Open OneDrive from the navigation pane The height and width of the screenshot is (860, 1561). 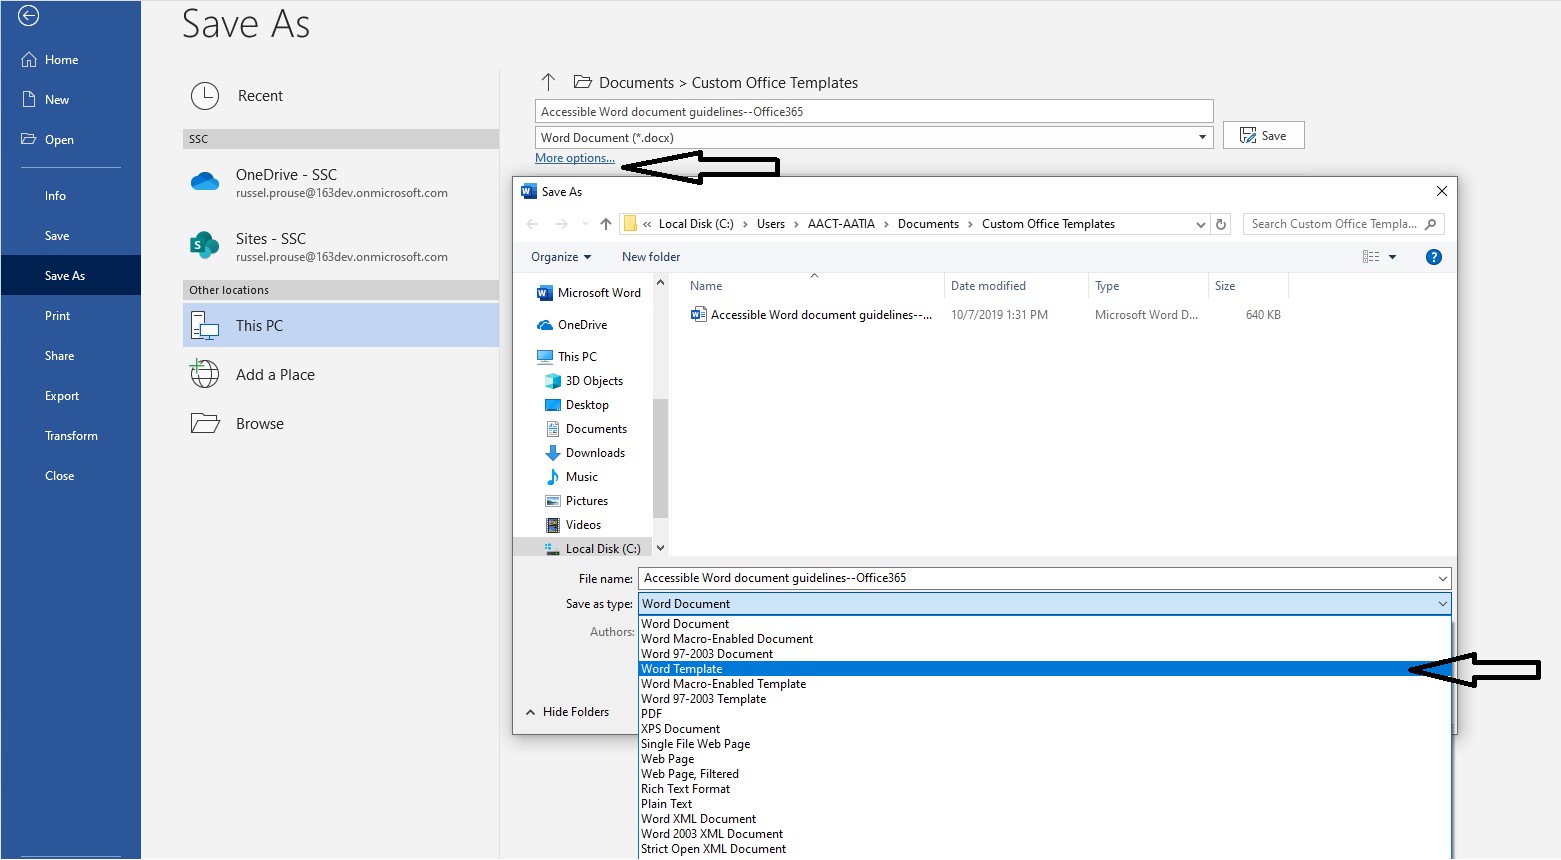[581, 324]
